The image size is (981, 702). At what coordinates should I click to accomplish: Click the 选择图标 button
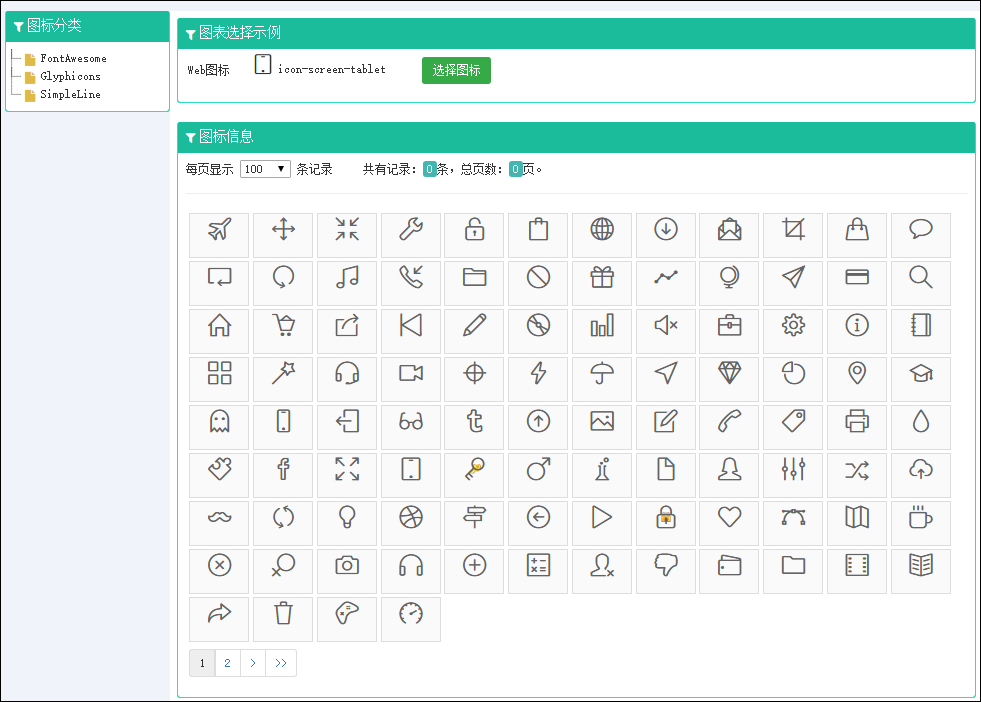(456, 70)
